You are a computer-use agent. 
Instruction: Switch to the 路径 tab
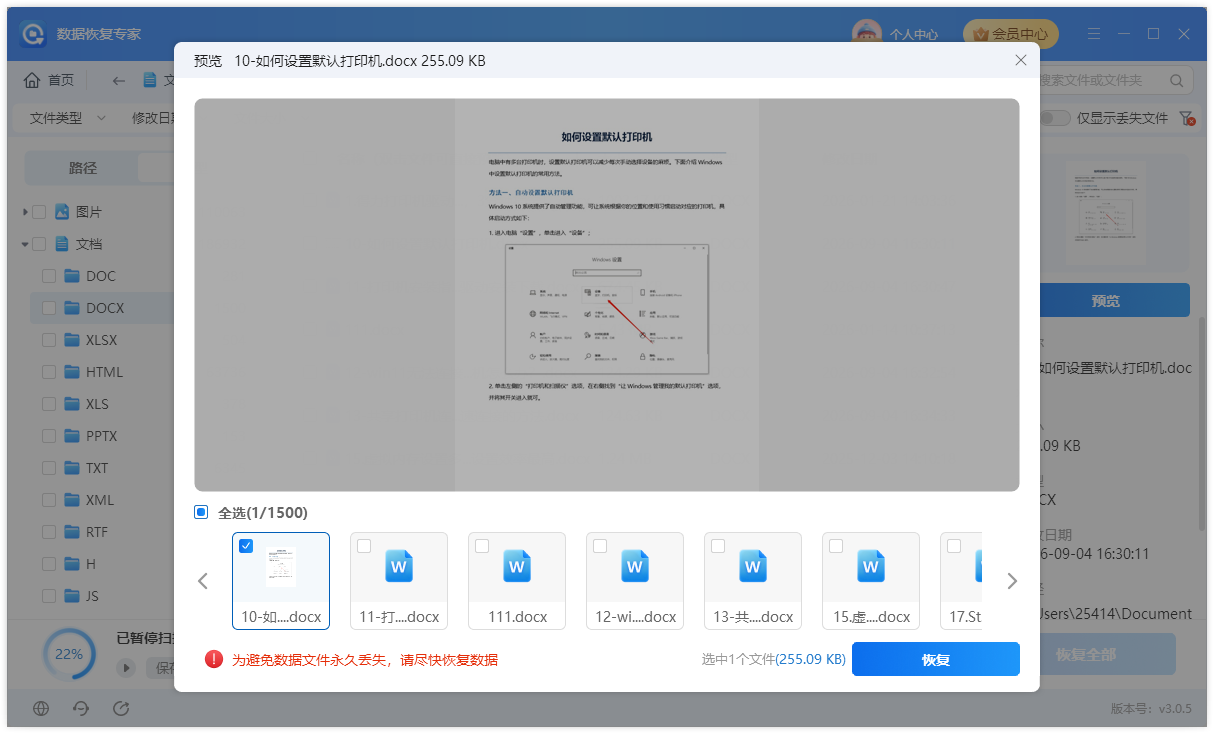(x=83, y=168)
